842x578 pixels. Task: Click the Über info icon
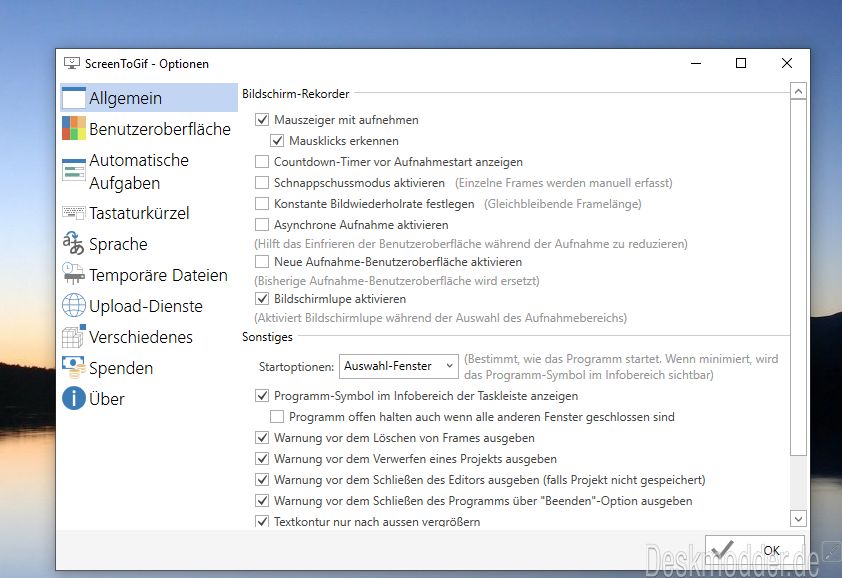click(x=74, y=399)
